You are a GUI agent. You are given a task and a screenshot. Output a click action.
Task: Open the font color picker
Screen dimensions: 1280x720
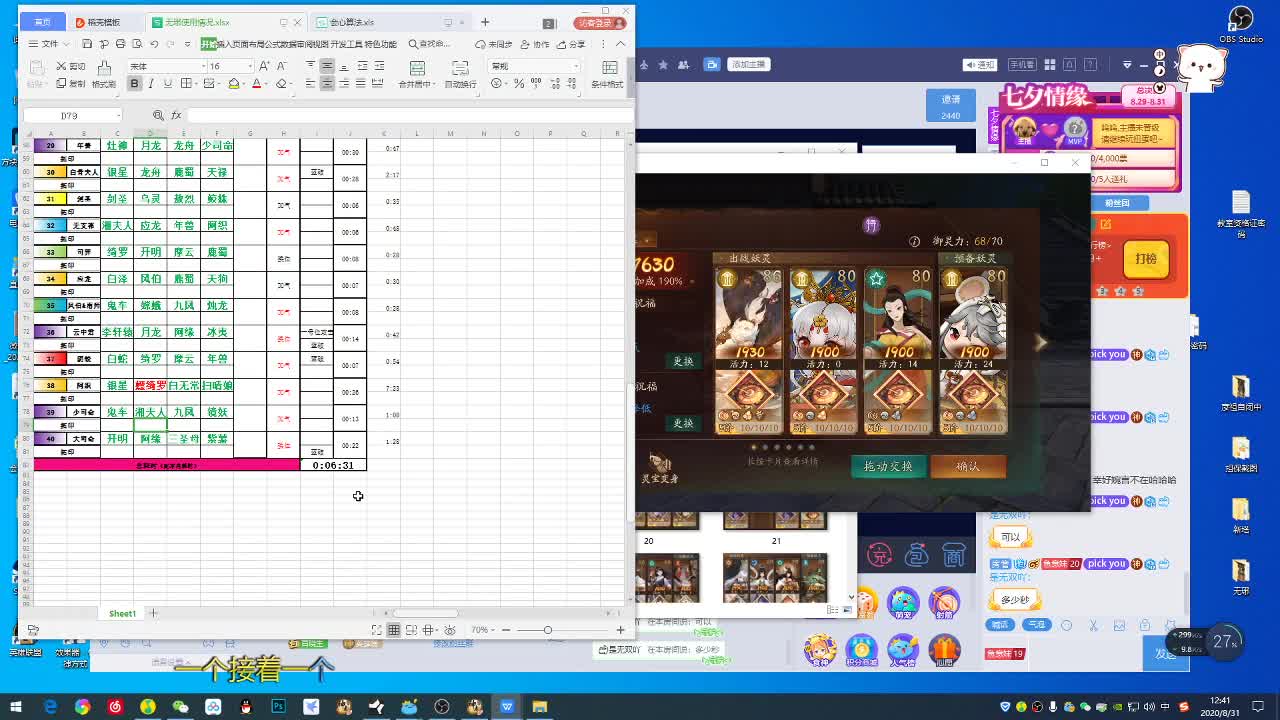tap(256, 83)
